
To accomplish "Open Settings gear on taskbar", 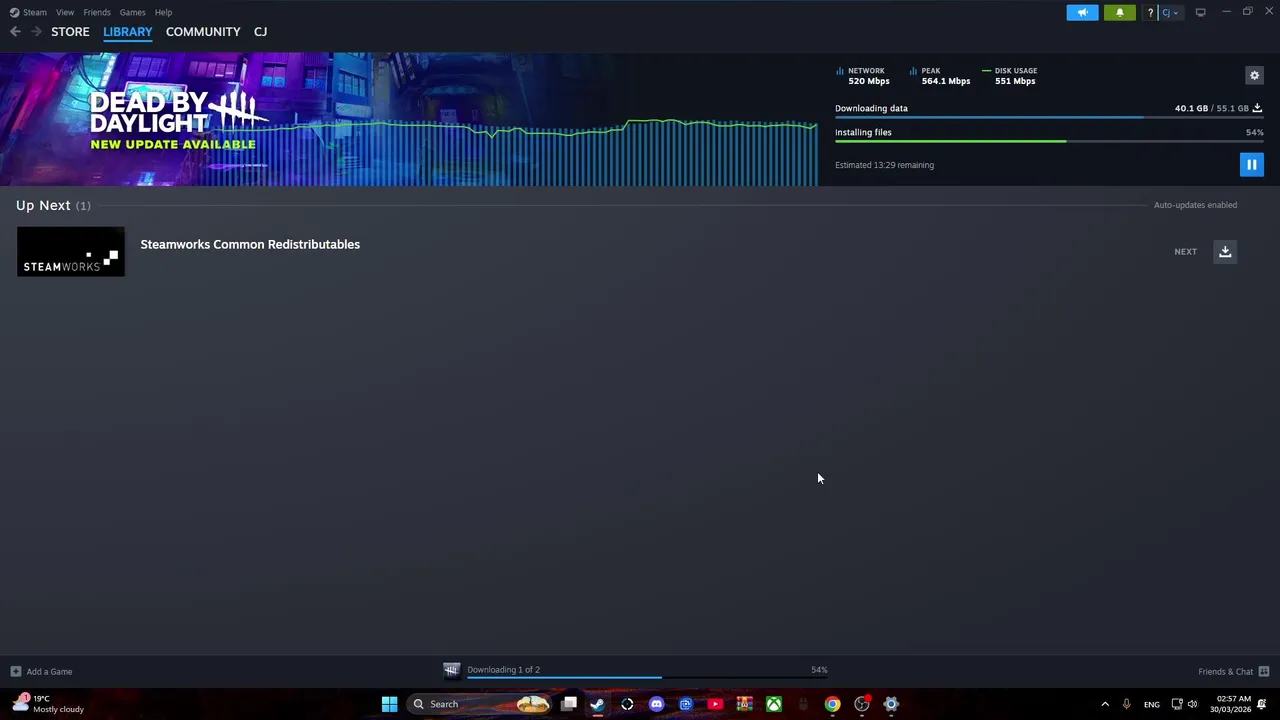I will click(x=891, y=704).
